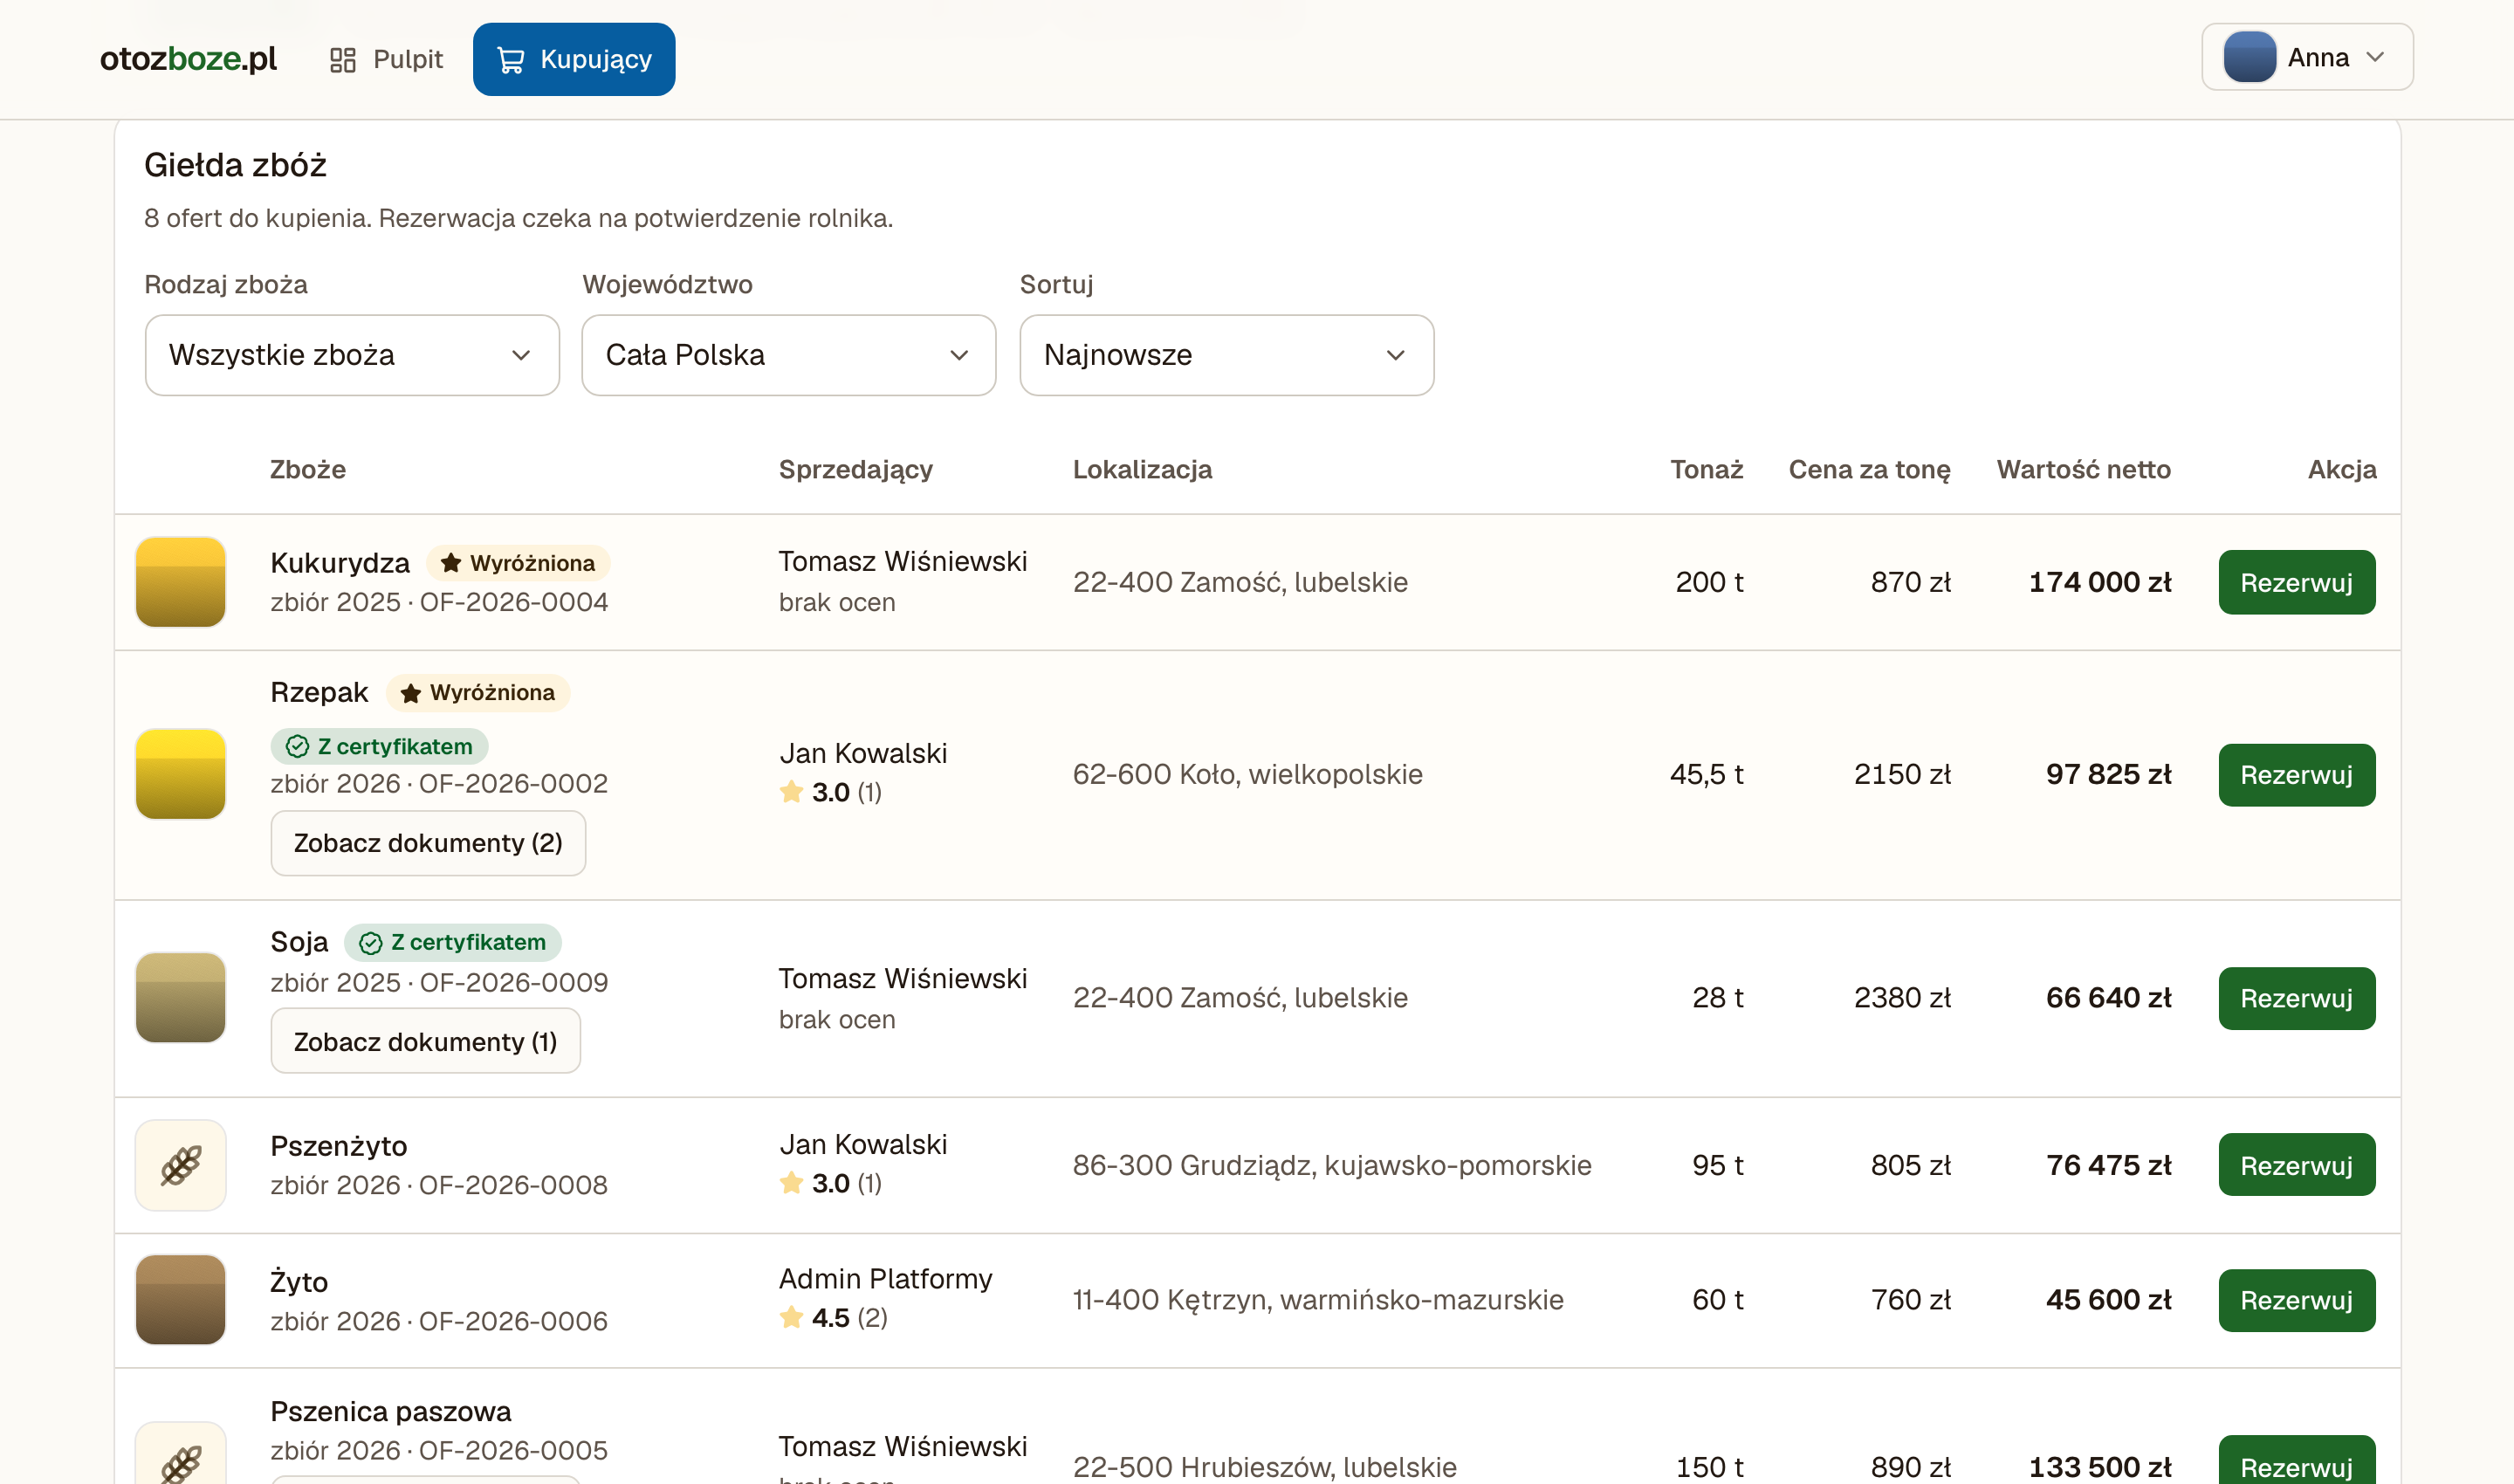2514x1484 pixels.
Task: Reserve the Rzepak offer
Action: 2297,775
